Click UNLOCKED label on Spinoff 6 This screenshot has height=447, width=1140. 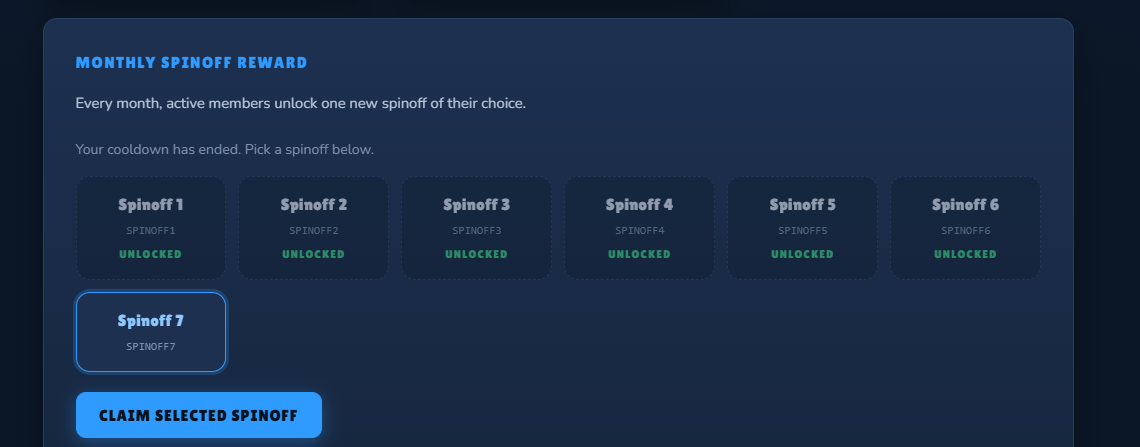click(x=965, y=254)
